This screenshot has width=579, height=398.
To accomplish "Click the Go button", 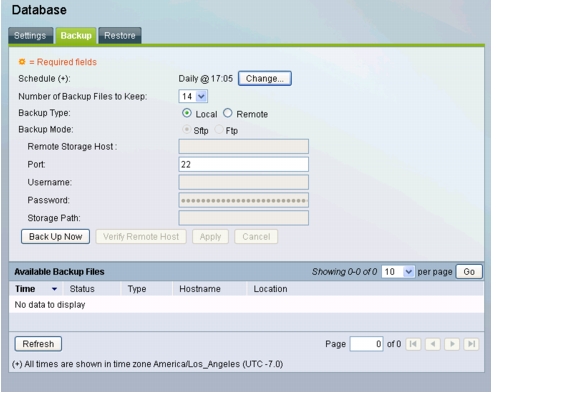I will 469,272.
